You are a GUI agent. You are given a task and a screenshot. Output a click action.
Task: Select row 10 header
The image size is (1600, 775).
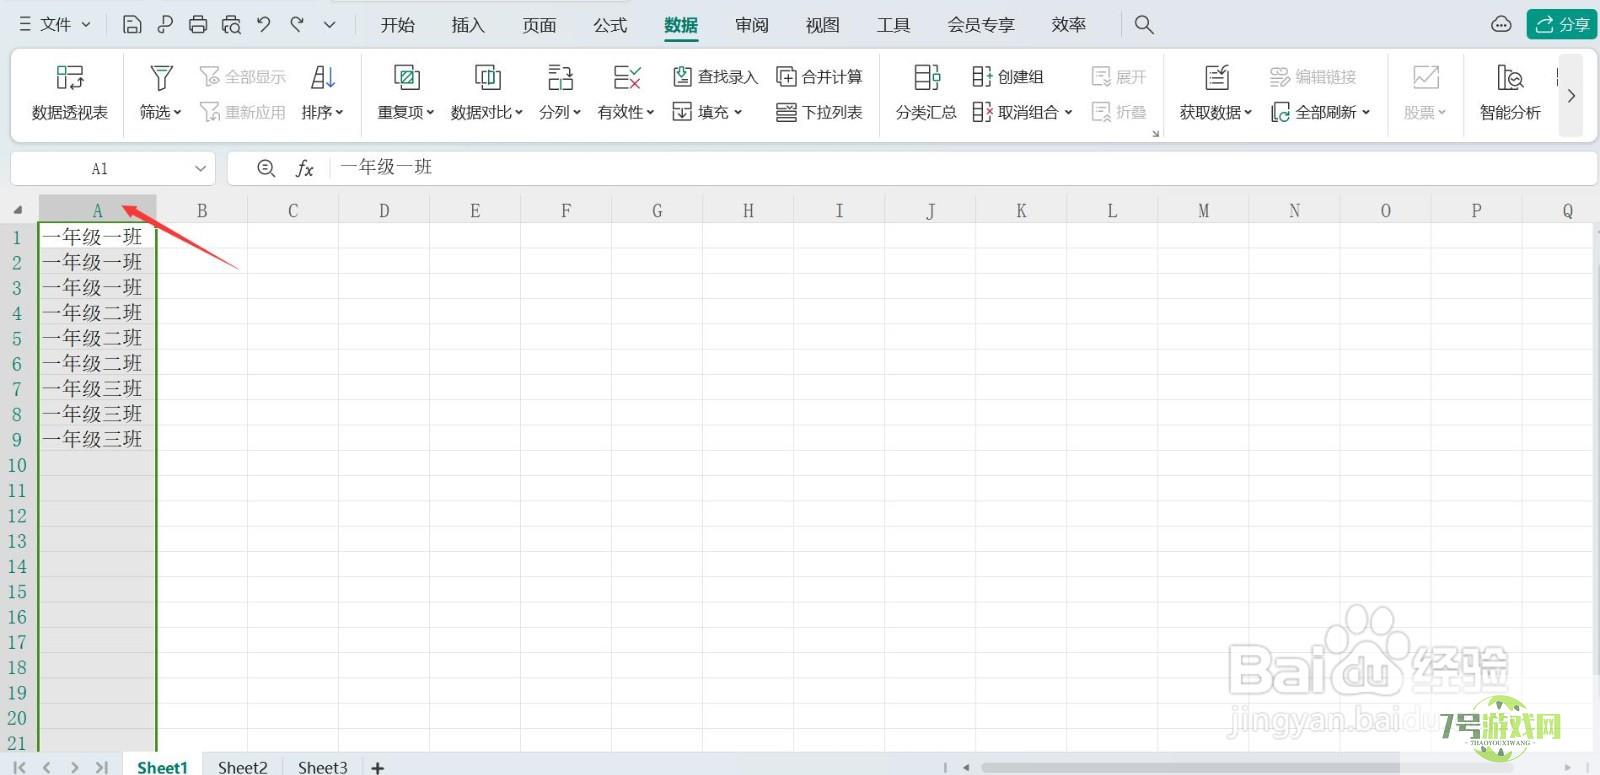tap(18, 465)
